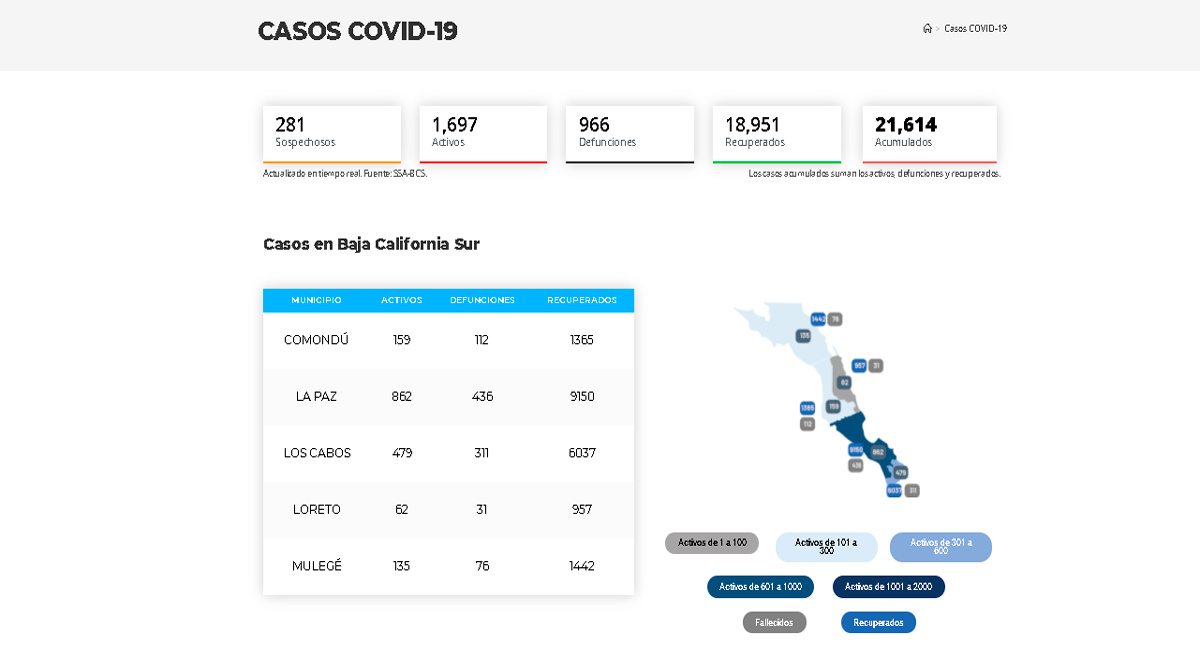
Task: Select the MULEGÉ row name
Action: click(x=316, y=566)
